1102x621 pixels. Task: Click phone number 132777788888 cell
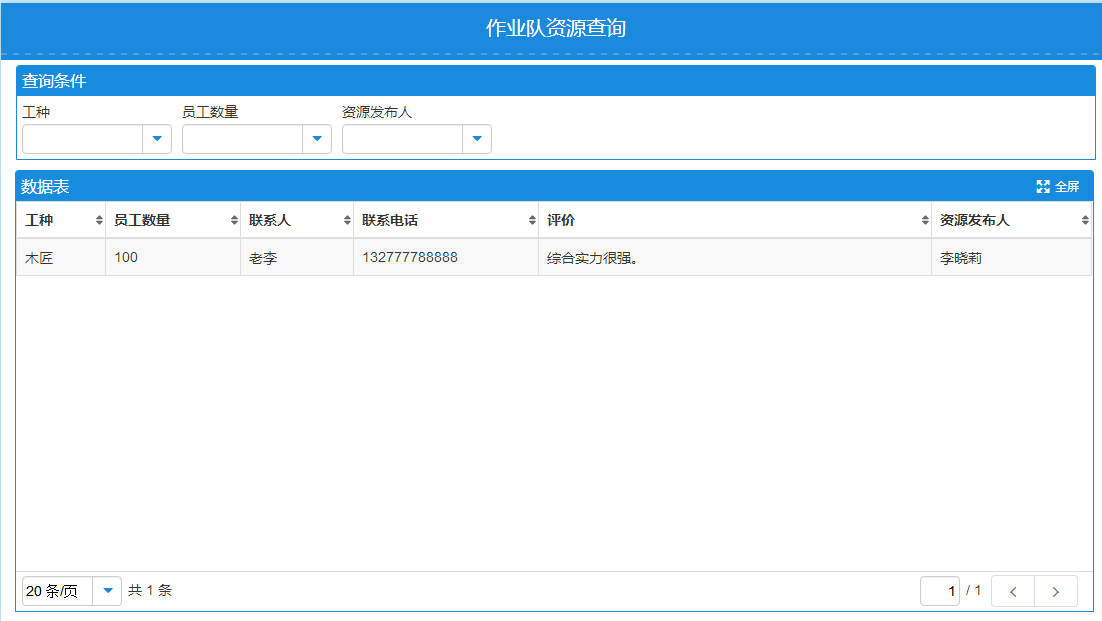[410, 257]
